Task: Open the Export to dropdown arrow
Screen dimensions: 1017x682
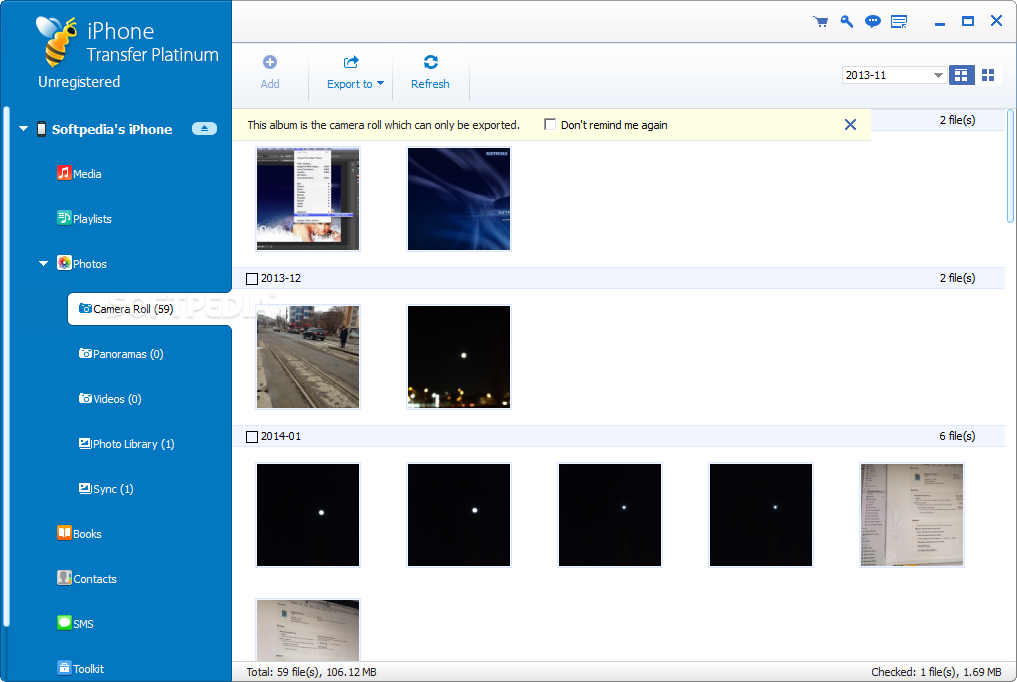Action: coord(380,83)
